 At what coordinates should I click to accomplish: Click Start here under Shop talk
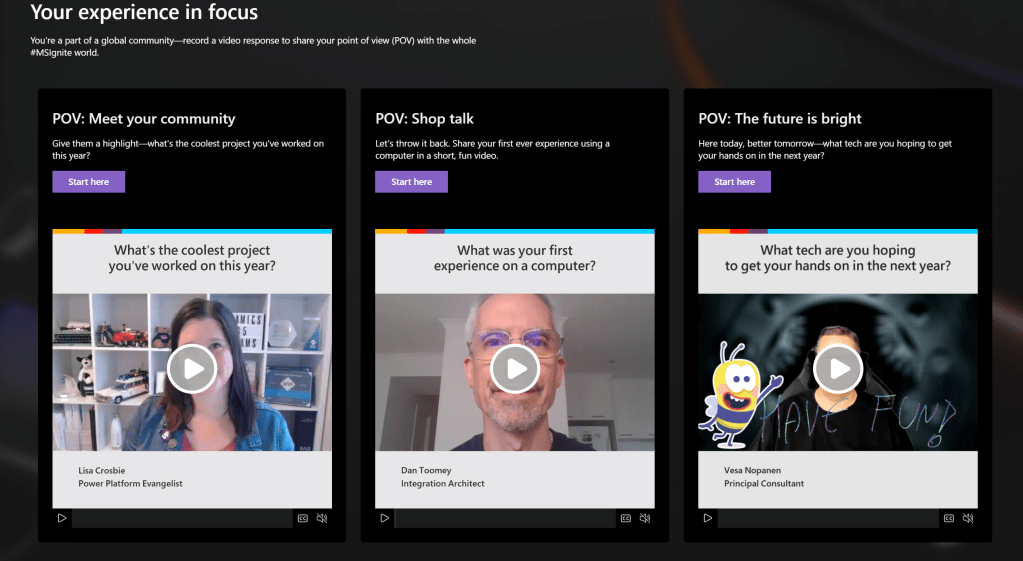click(412, 182)
